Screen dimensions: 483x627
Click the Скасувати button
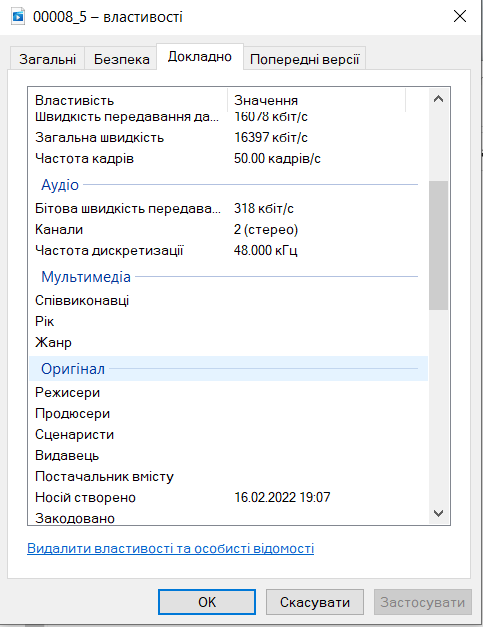click(x=315, y=602)
